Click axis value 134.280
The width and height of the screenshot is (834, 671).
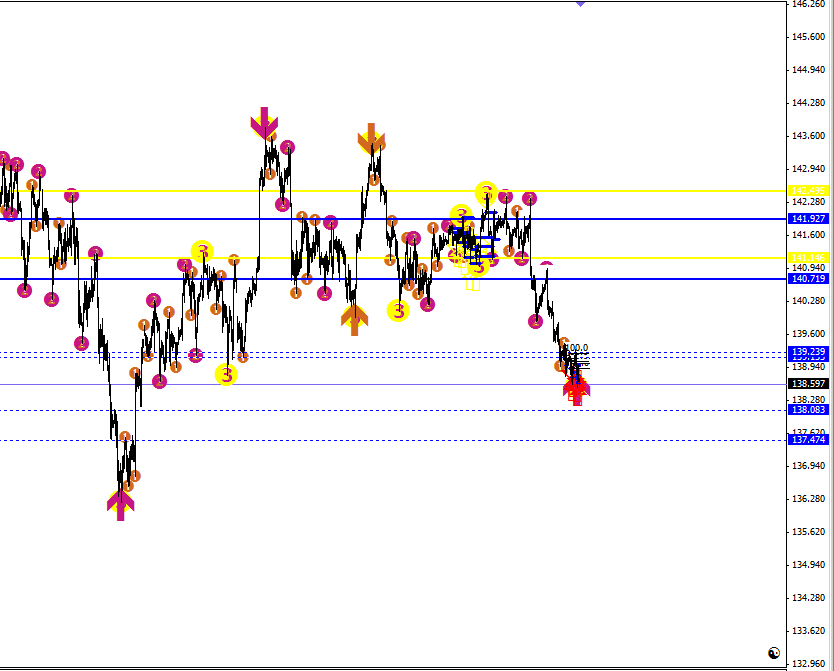pos(808,597)
